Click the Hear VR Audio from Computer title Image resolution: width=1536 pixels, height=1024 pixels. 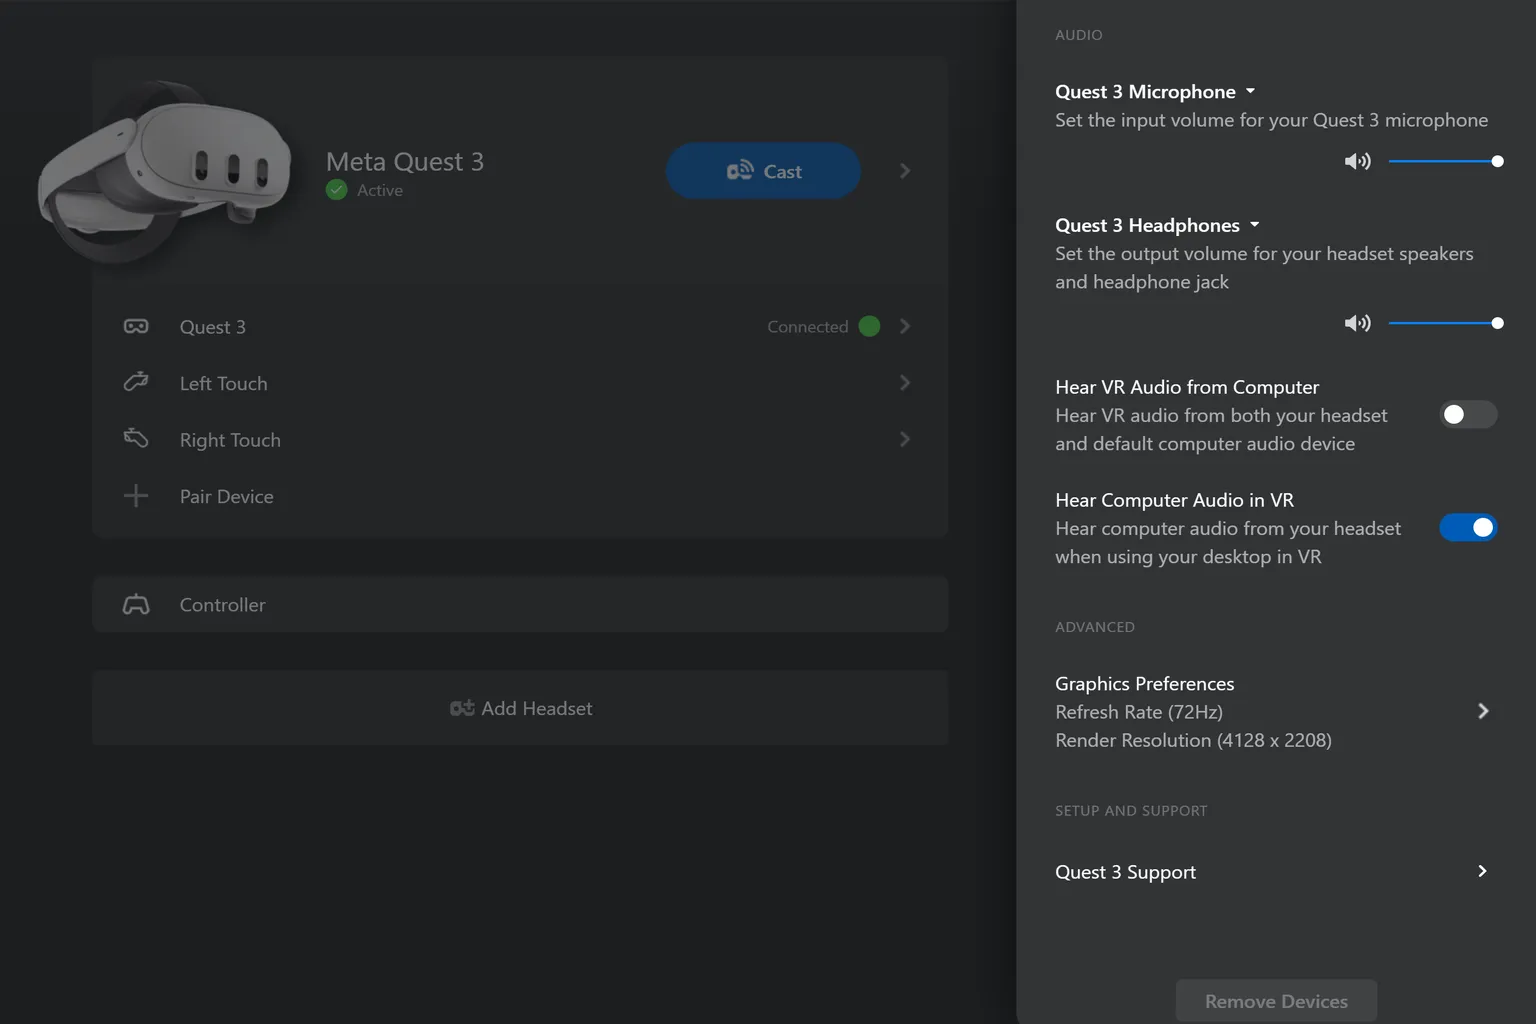(1187, 387)
